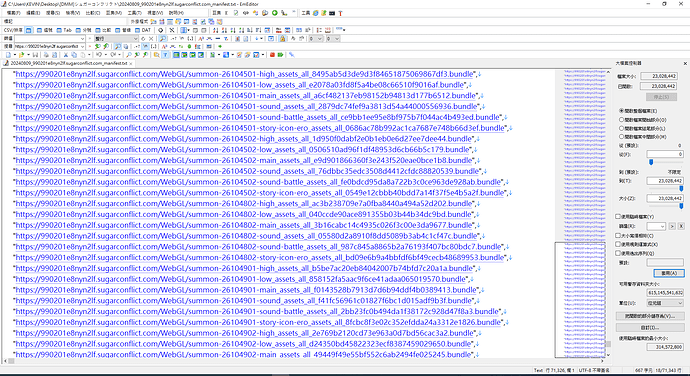Expand the filter text combo box
690x376 pixels.
click(82, 39)
